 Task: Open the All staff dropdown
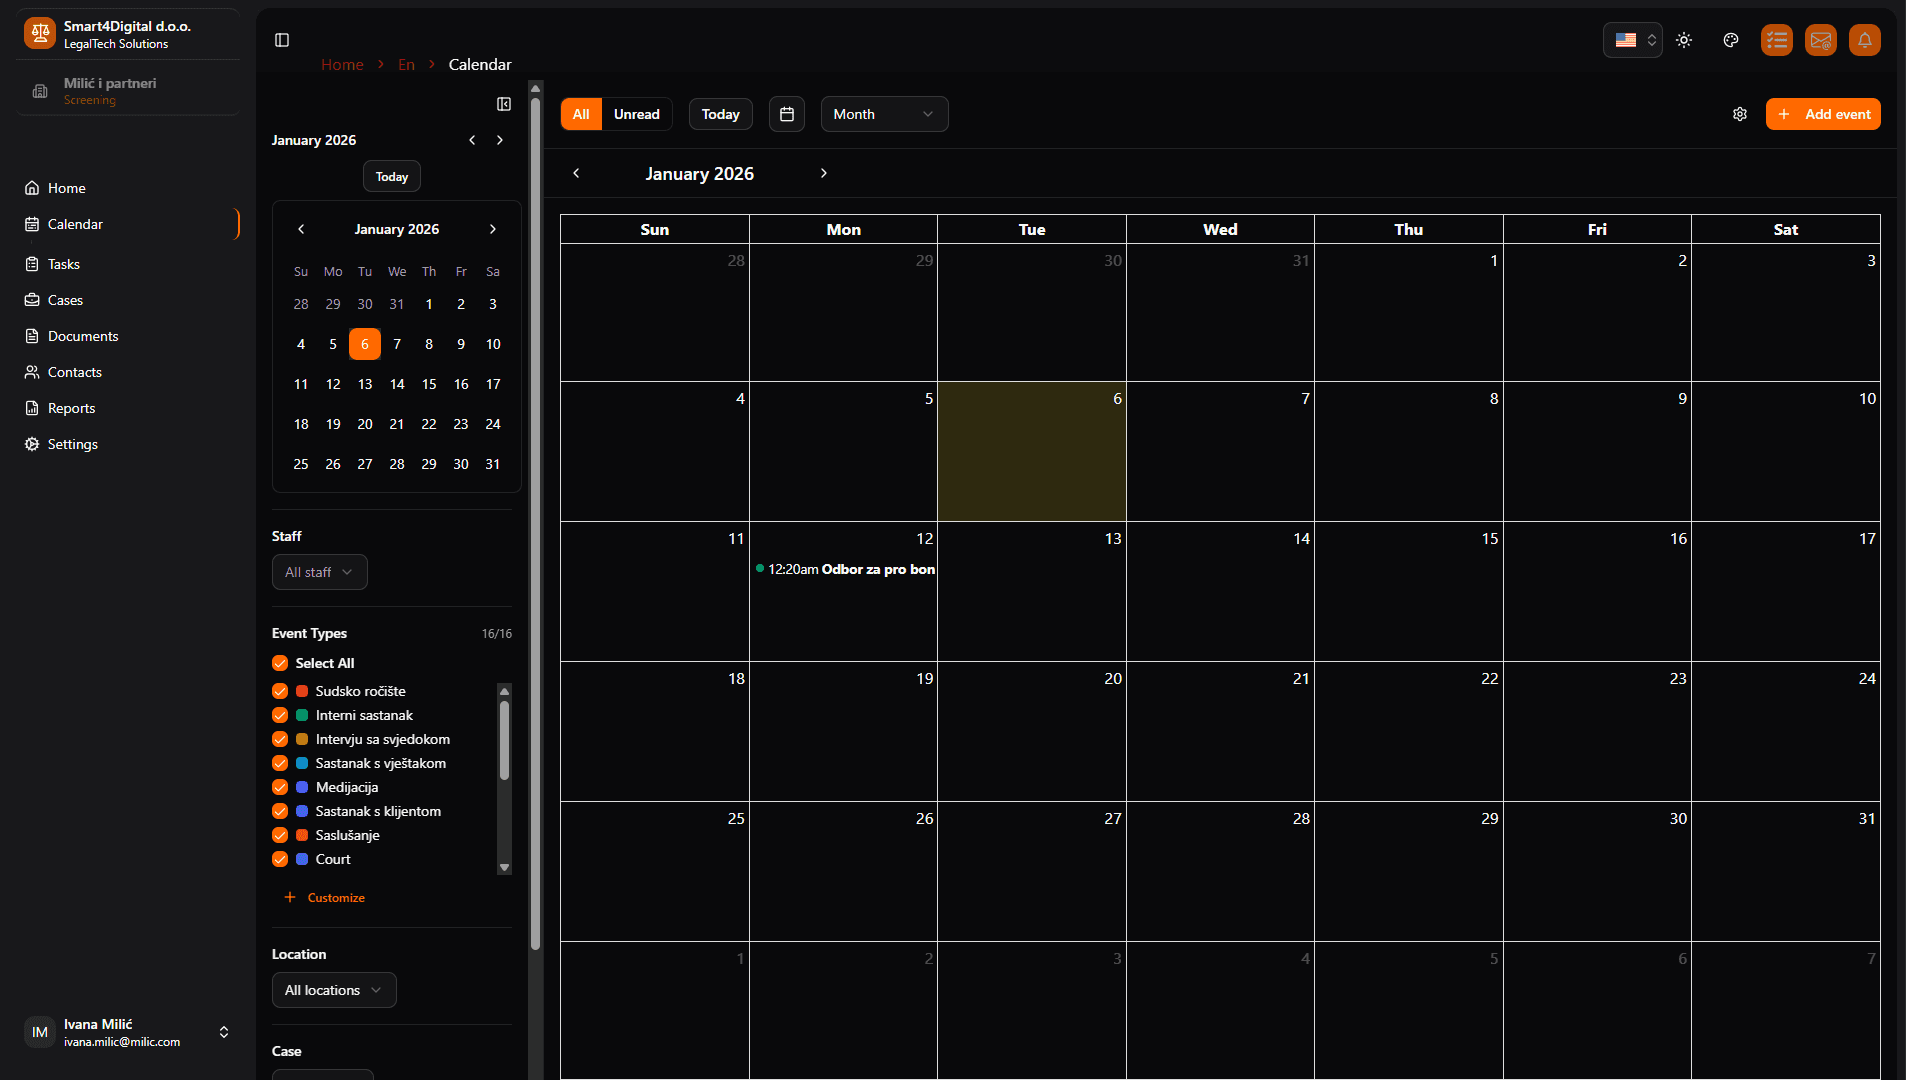[319, 572]
